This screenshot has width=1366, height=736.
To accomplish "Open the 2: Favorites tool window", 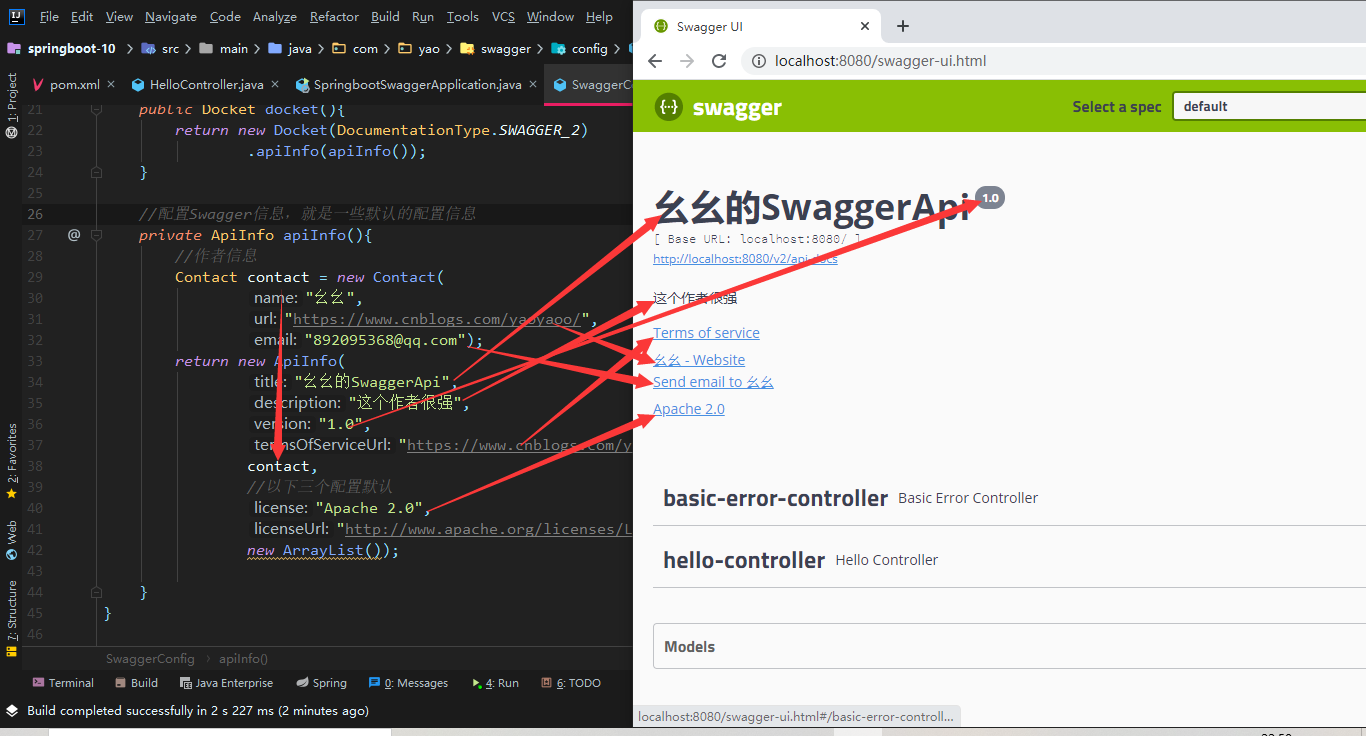I will click(x=12, y=461).
